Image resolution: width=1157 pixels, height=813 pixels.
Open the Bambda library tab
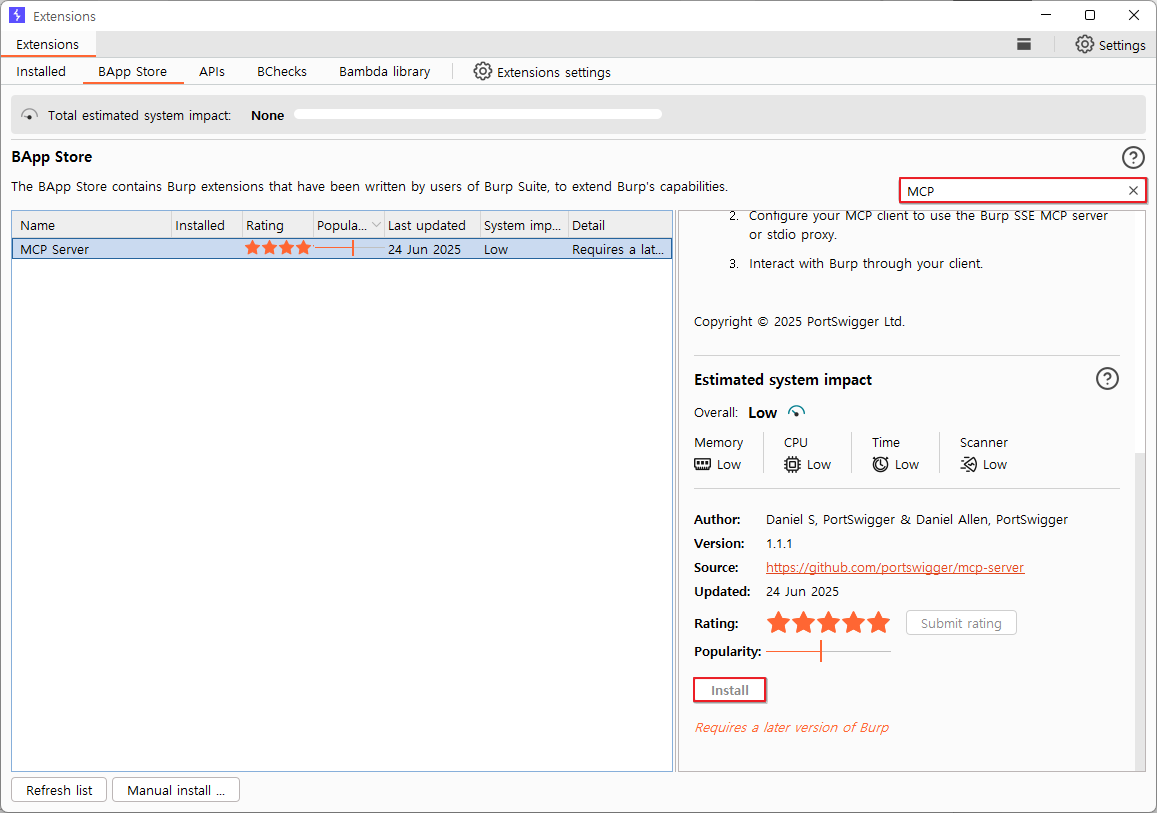(384, 72)
